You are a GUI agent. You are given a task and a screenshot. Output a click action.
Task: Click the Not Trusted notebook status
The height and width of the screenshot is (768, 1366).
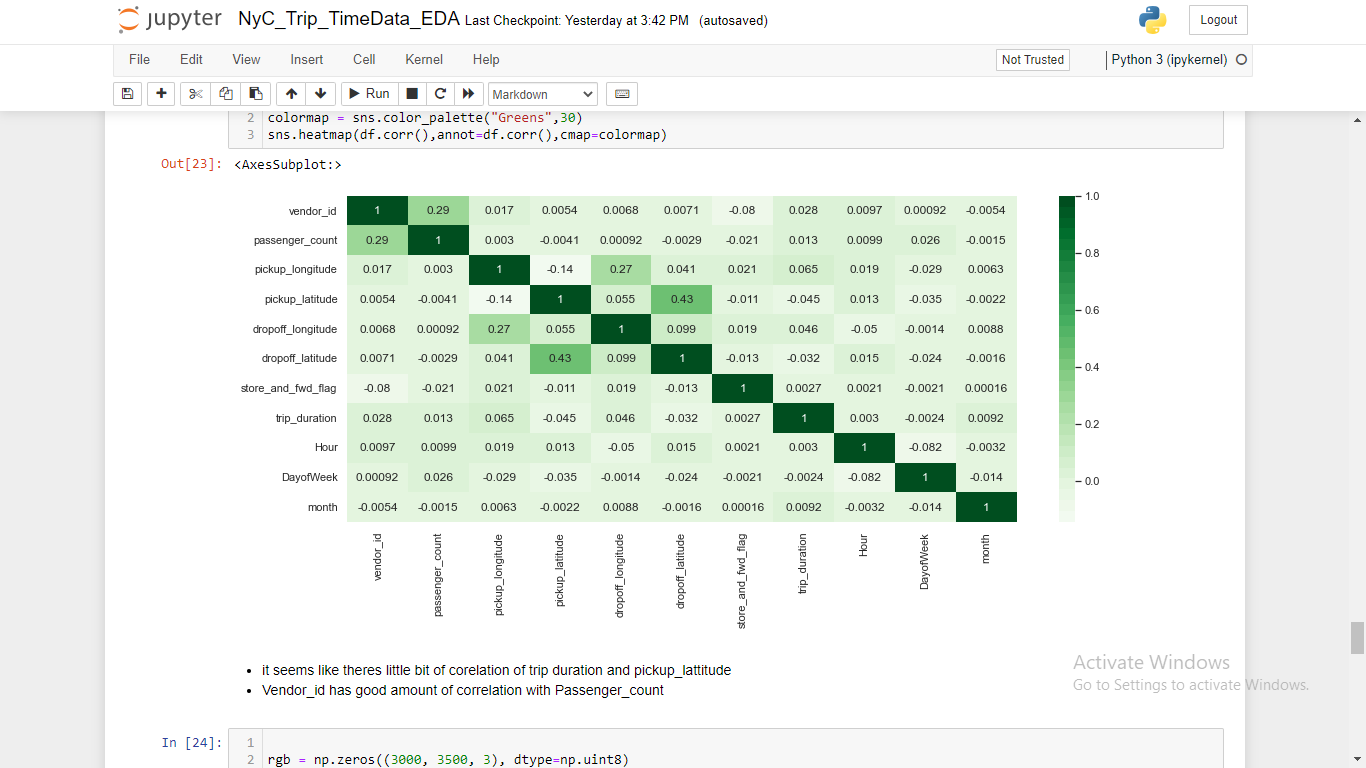point(1032,59)
